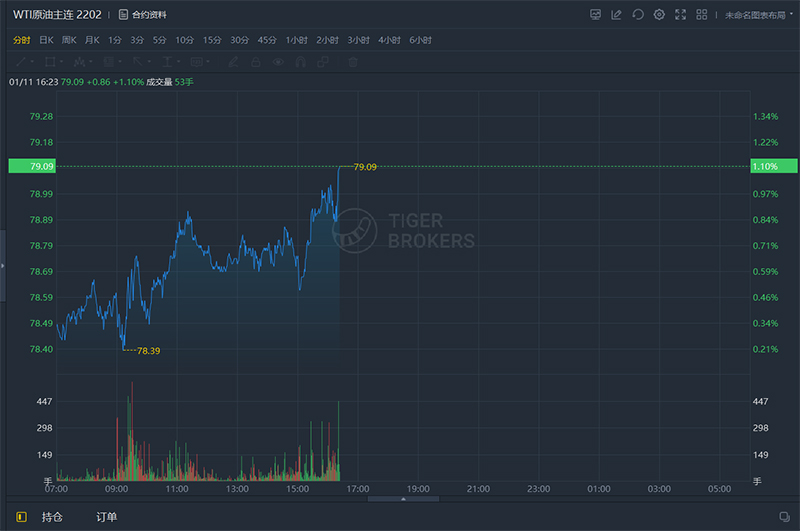
Task: Click the 79.09 high price marker on chart
Action: click(x=365, y=167)
